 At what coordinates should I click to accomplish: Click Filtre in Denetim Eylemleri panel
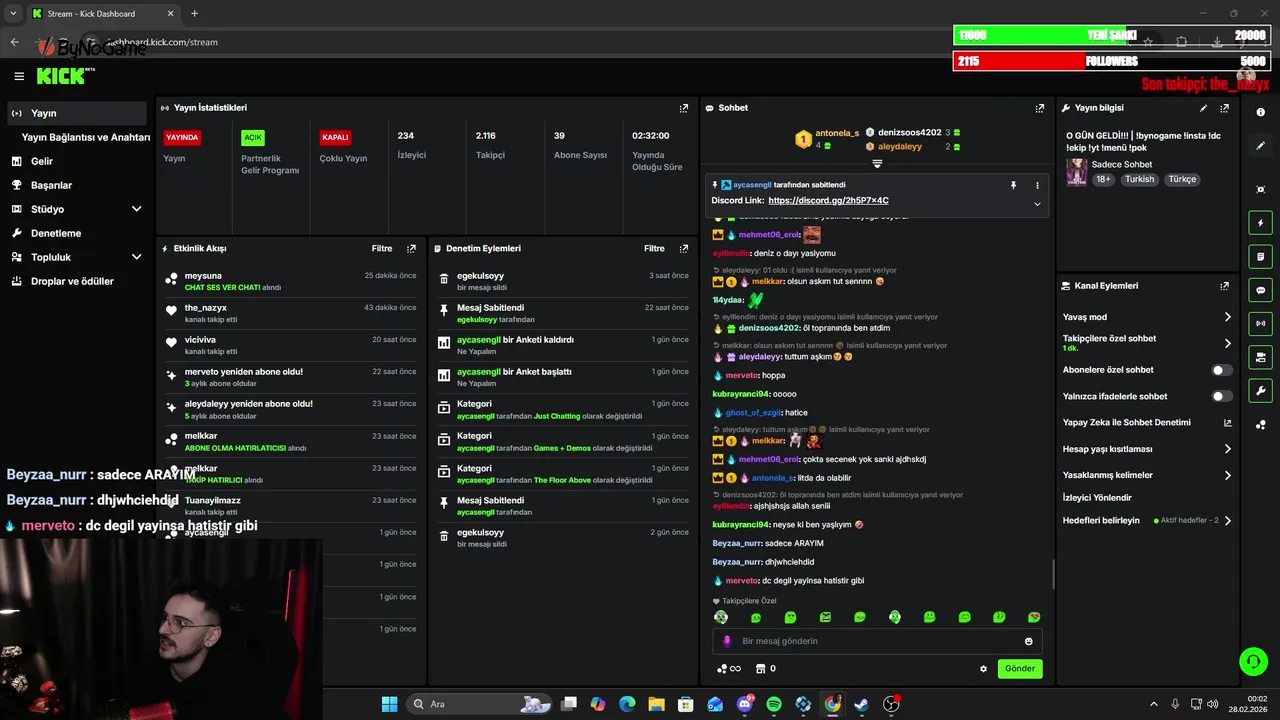click(654, 248)
